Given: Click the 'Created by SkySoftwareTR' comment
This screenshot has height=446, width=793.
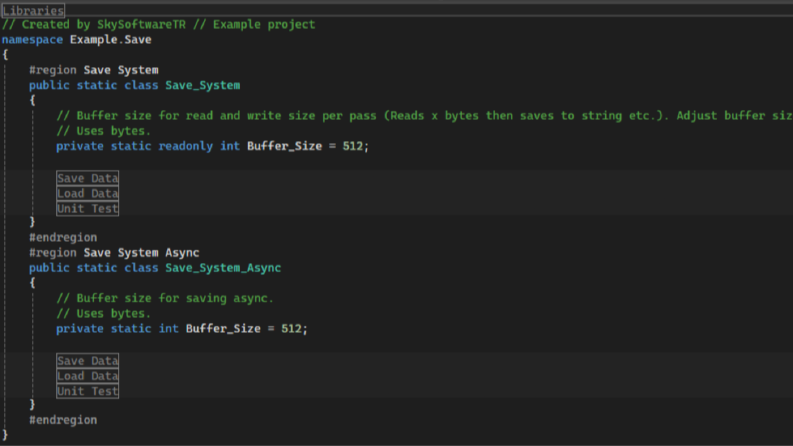Looking at the screenshot, I should coord(159,24).
